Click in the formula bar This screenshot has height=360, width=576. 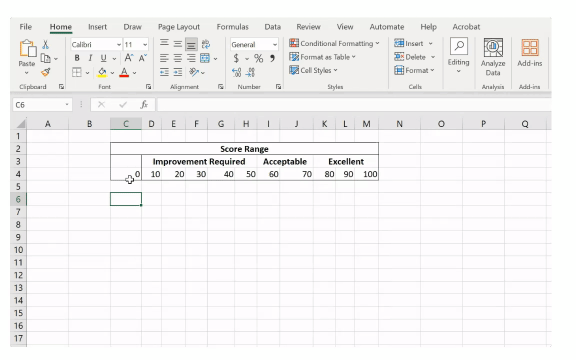click(x=354, y=105)
